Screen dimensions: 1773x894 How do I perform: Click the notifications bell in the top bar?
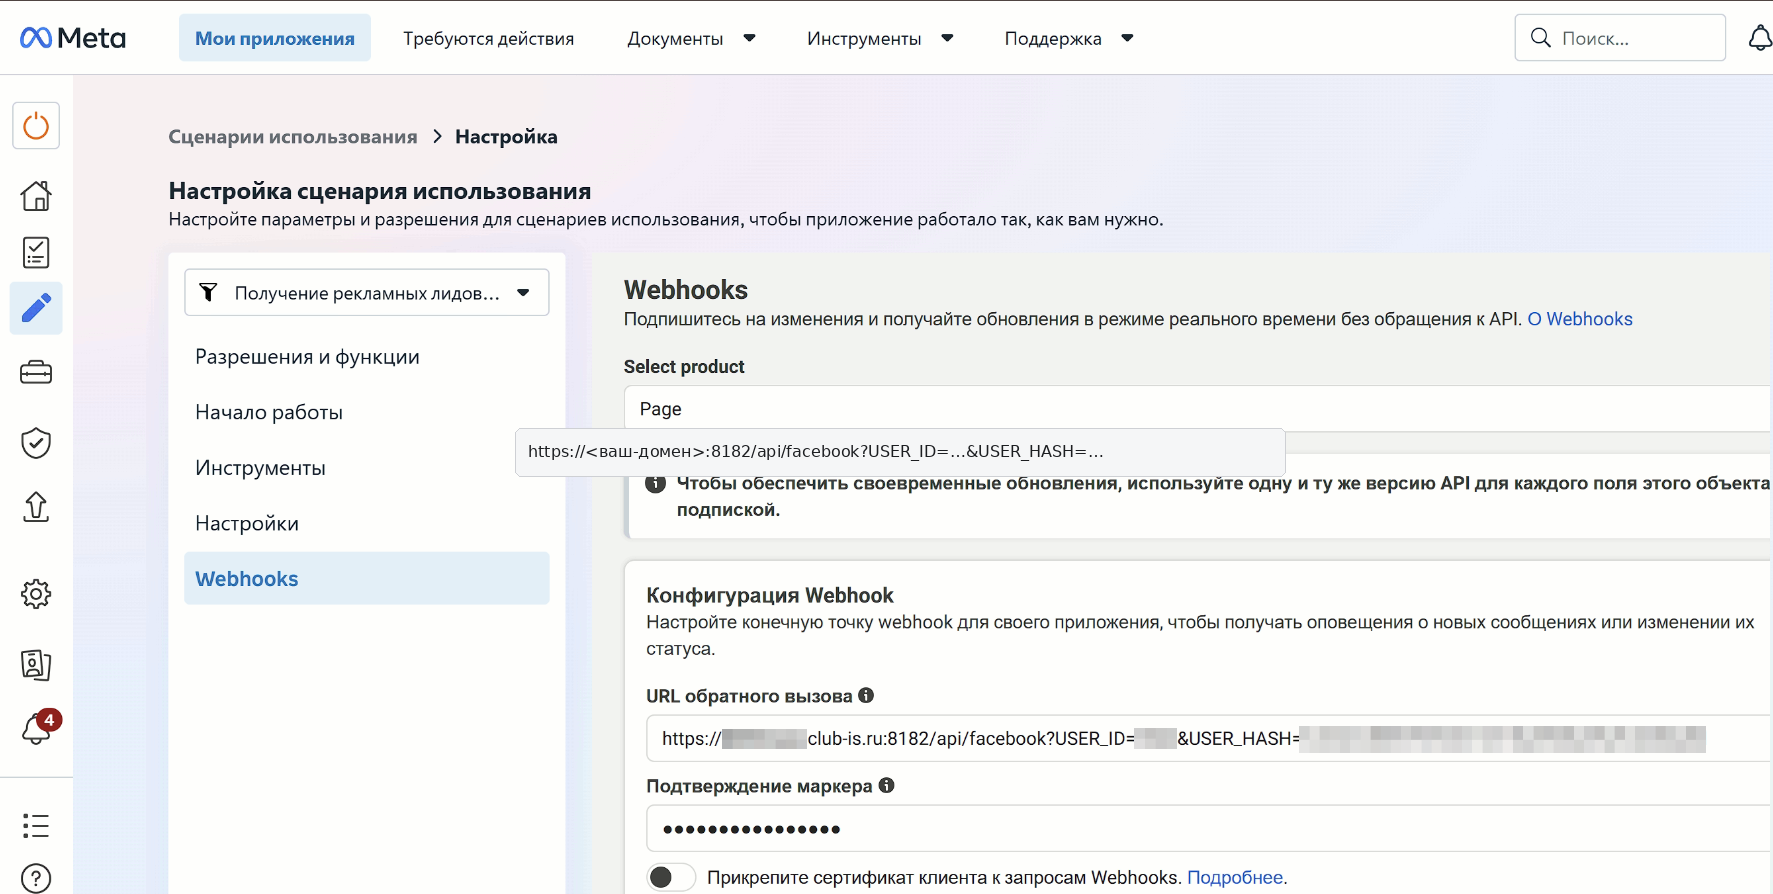click(x=1760, y=38)
